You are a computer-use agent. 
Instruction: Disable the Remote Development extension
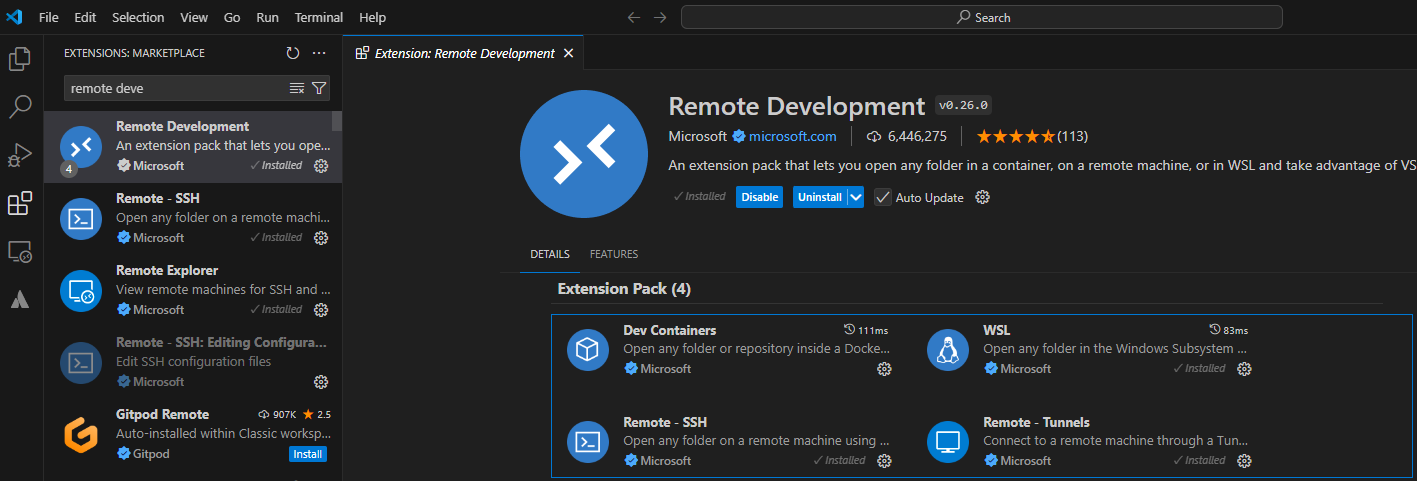[759, 197]
